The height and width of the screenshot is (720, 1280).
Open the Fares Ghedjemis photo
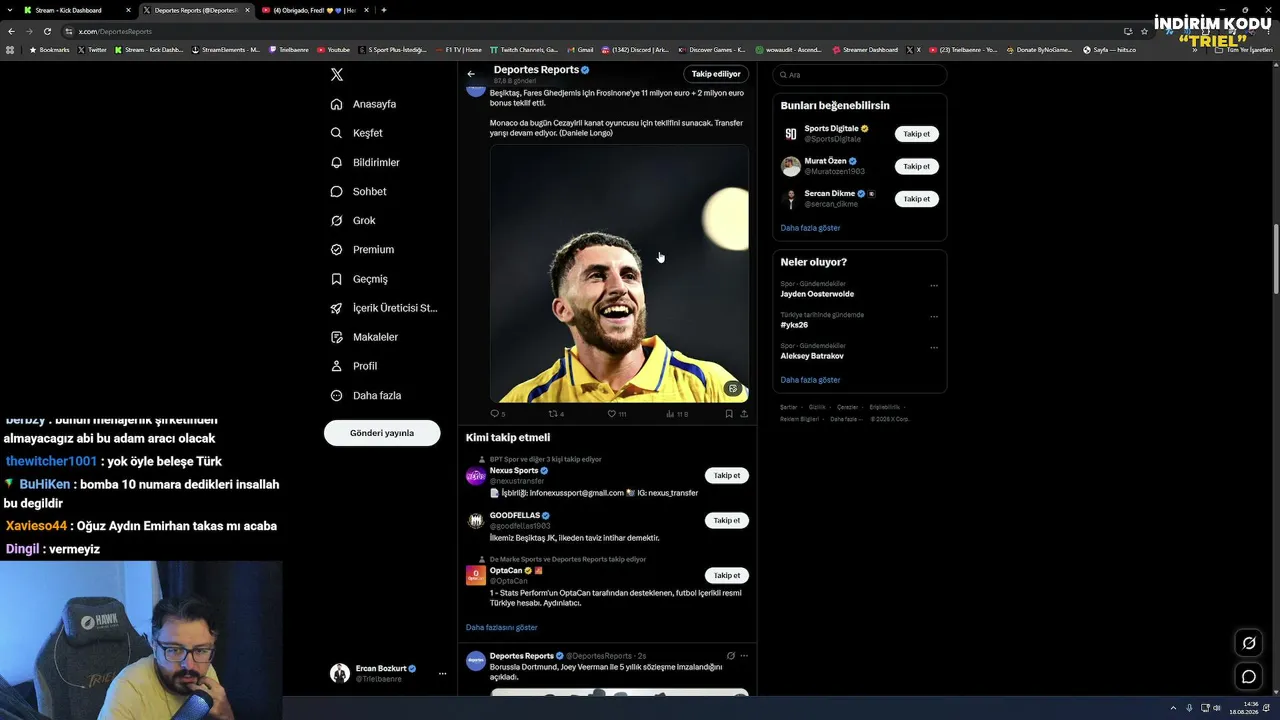(619, 274)
